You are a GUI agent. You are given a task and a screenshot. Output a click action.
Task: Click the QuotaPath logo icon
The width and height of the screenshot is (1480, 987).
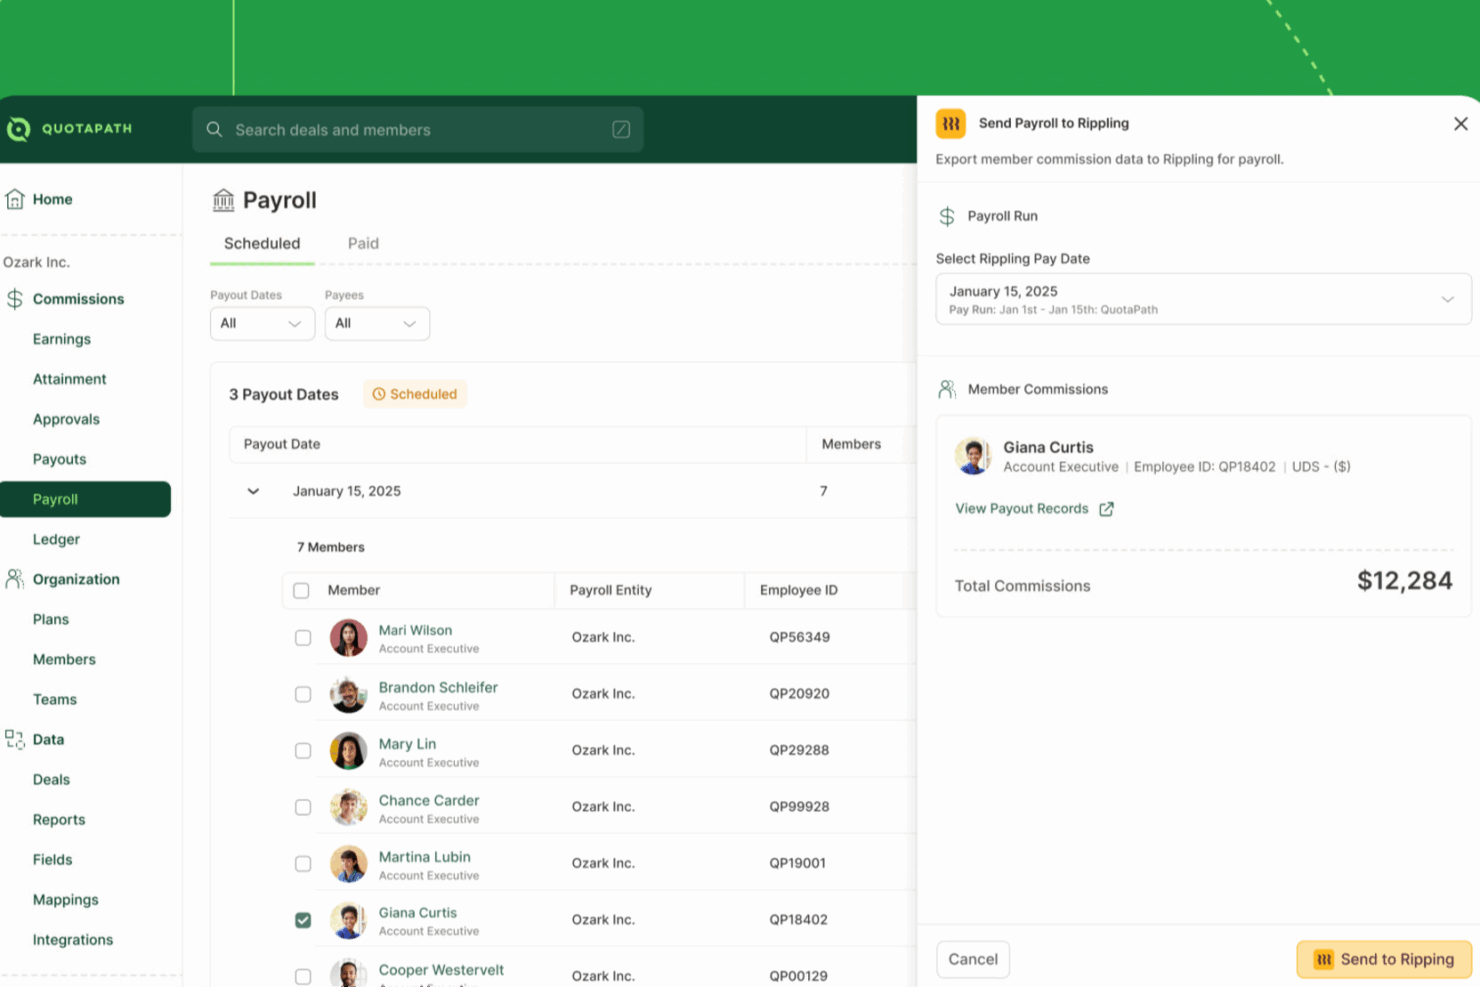point(18,129)
